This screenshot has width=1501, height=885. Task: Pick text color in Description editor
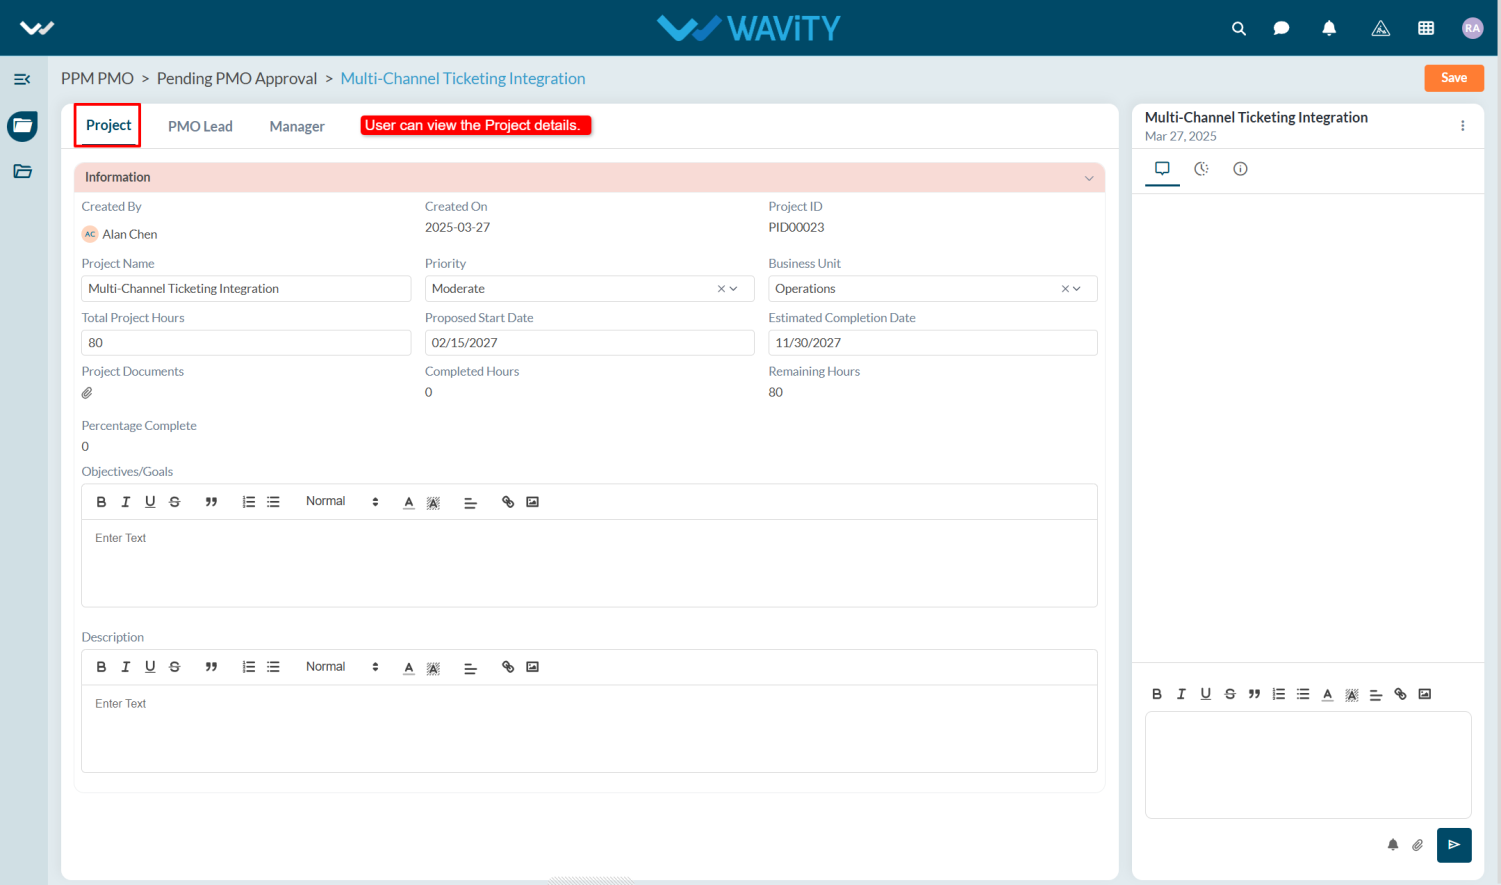(x=409, y=667)
